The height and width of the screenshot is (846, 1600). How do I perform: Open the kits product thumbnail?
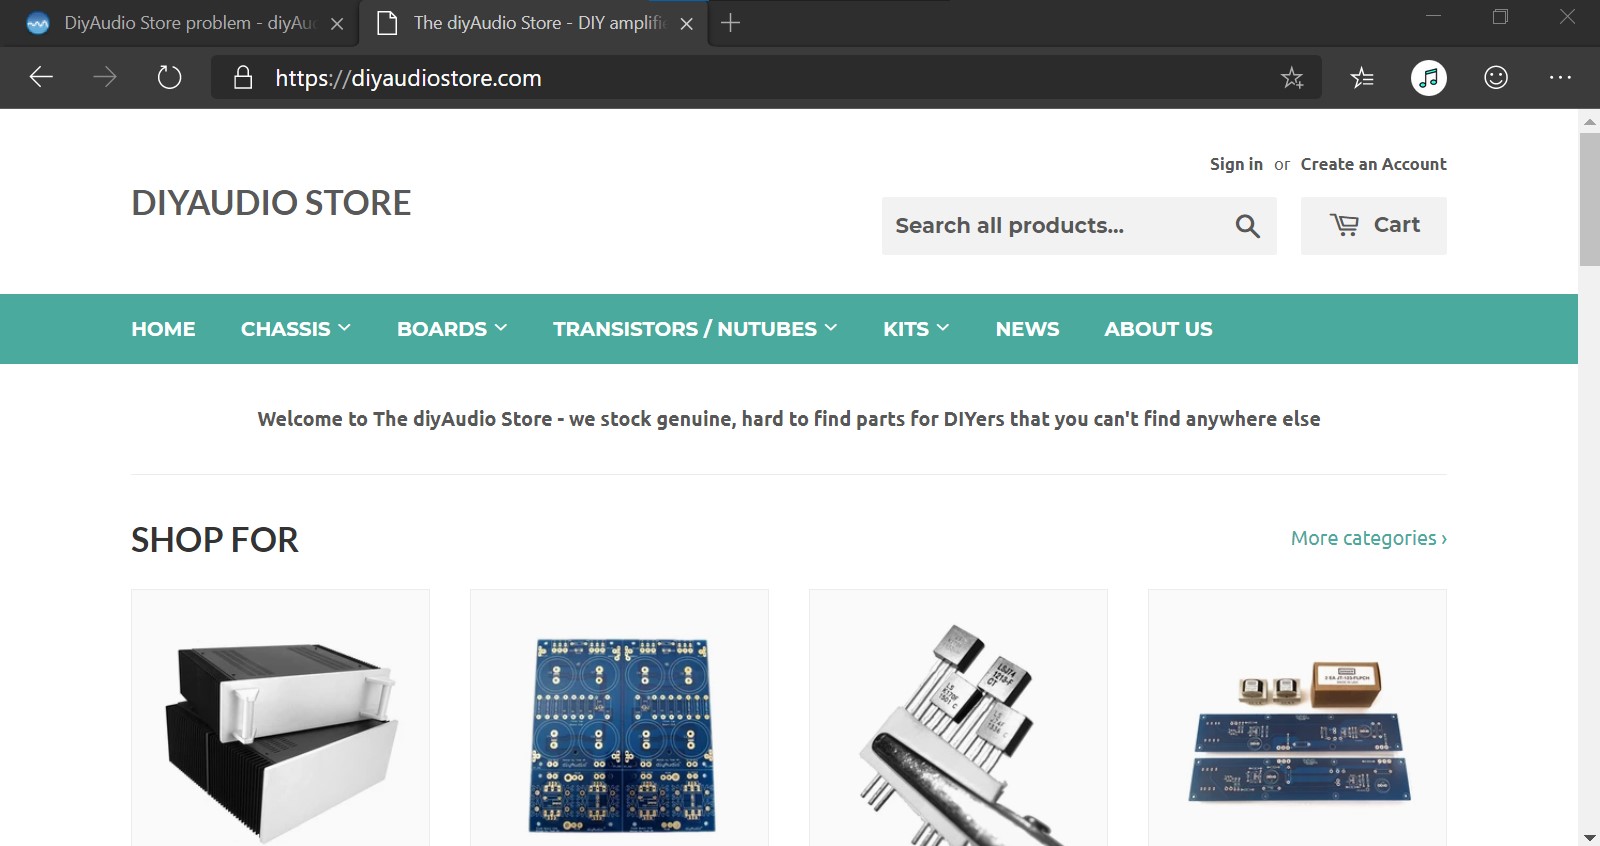click(1297, 718)
